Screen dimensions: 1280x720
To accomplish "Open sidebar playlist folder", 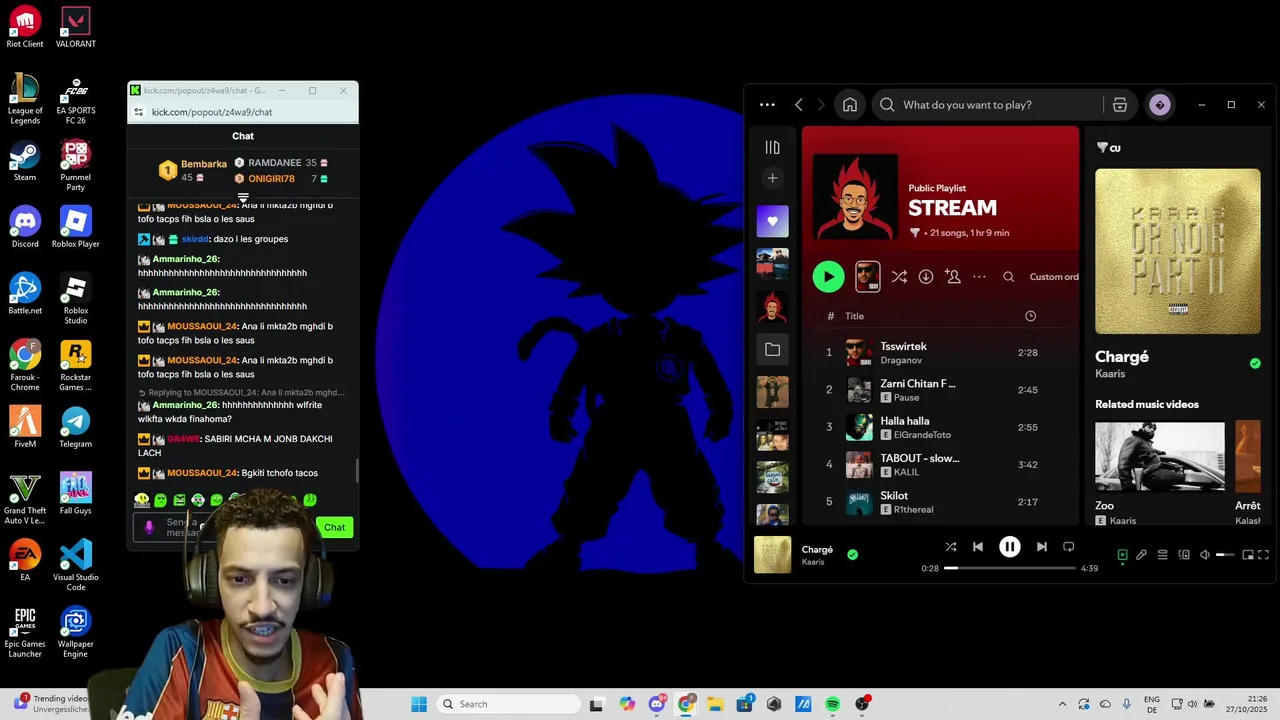I will (x=772, y=350).
